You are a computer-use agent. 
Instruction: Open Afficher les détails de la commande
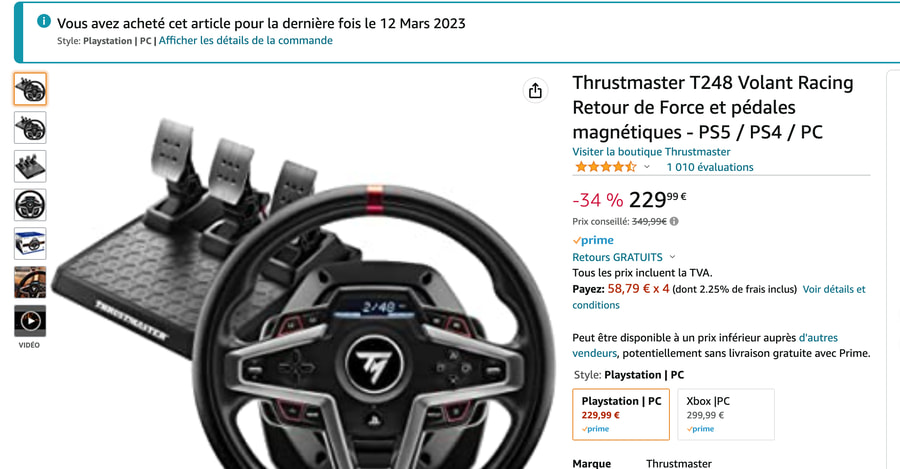[246, 40]
